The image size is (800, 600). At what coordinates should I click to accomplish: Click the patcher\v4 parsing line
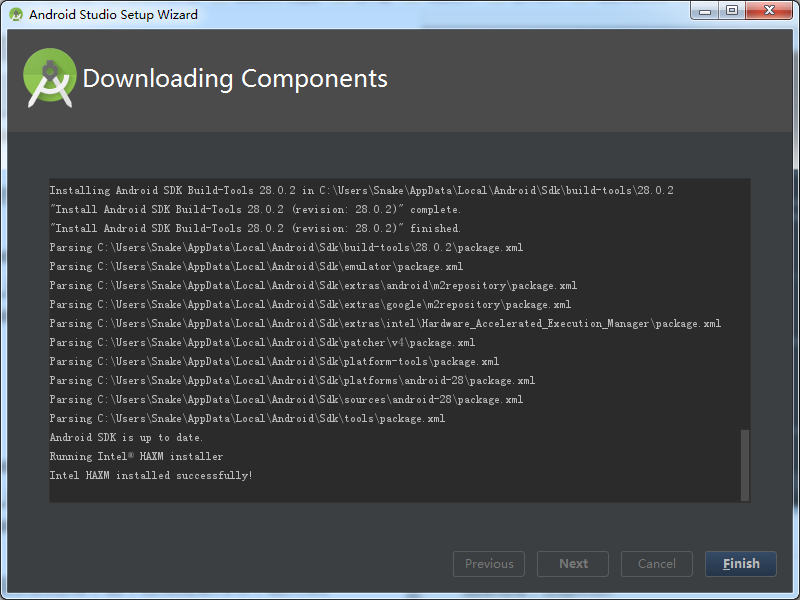tap(262, 342)
